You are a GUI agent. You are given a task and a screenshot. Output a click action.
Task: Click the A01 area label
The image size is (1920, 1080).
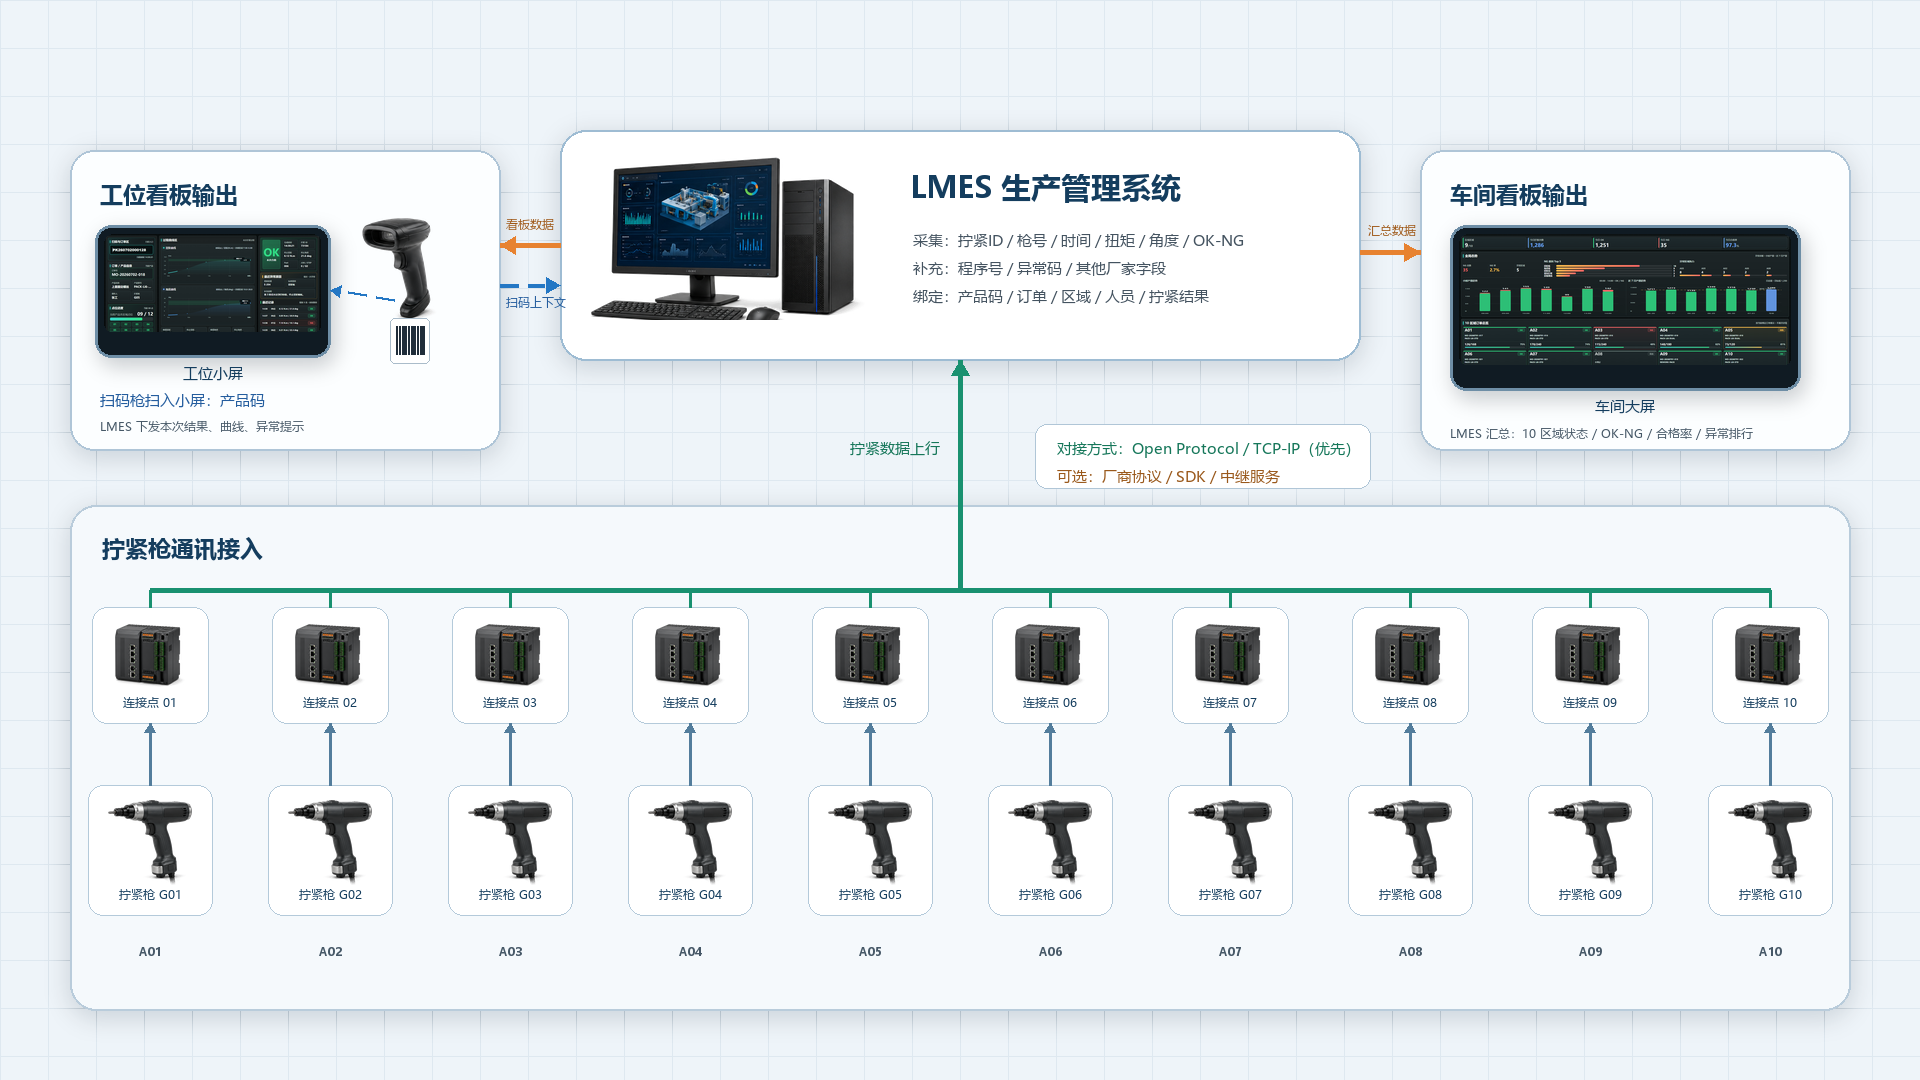click(150, 952)
